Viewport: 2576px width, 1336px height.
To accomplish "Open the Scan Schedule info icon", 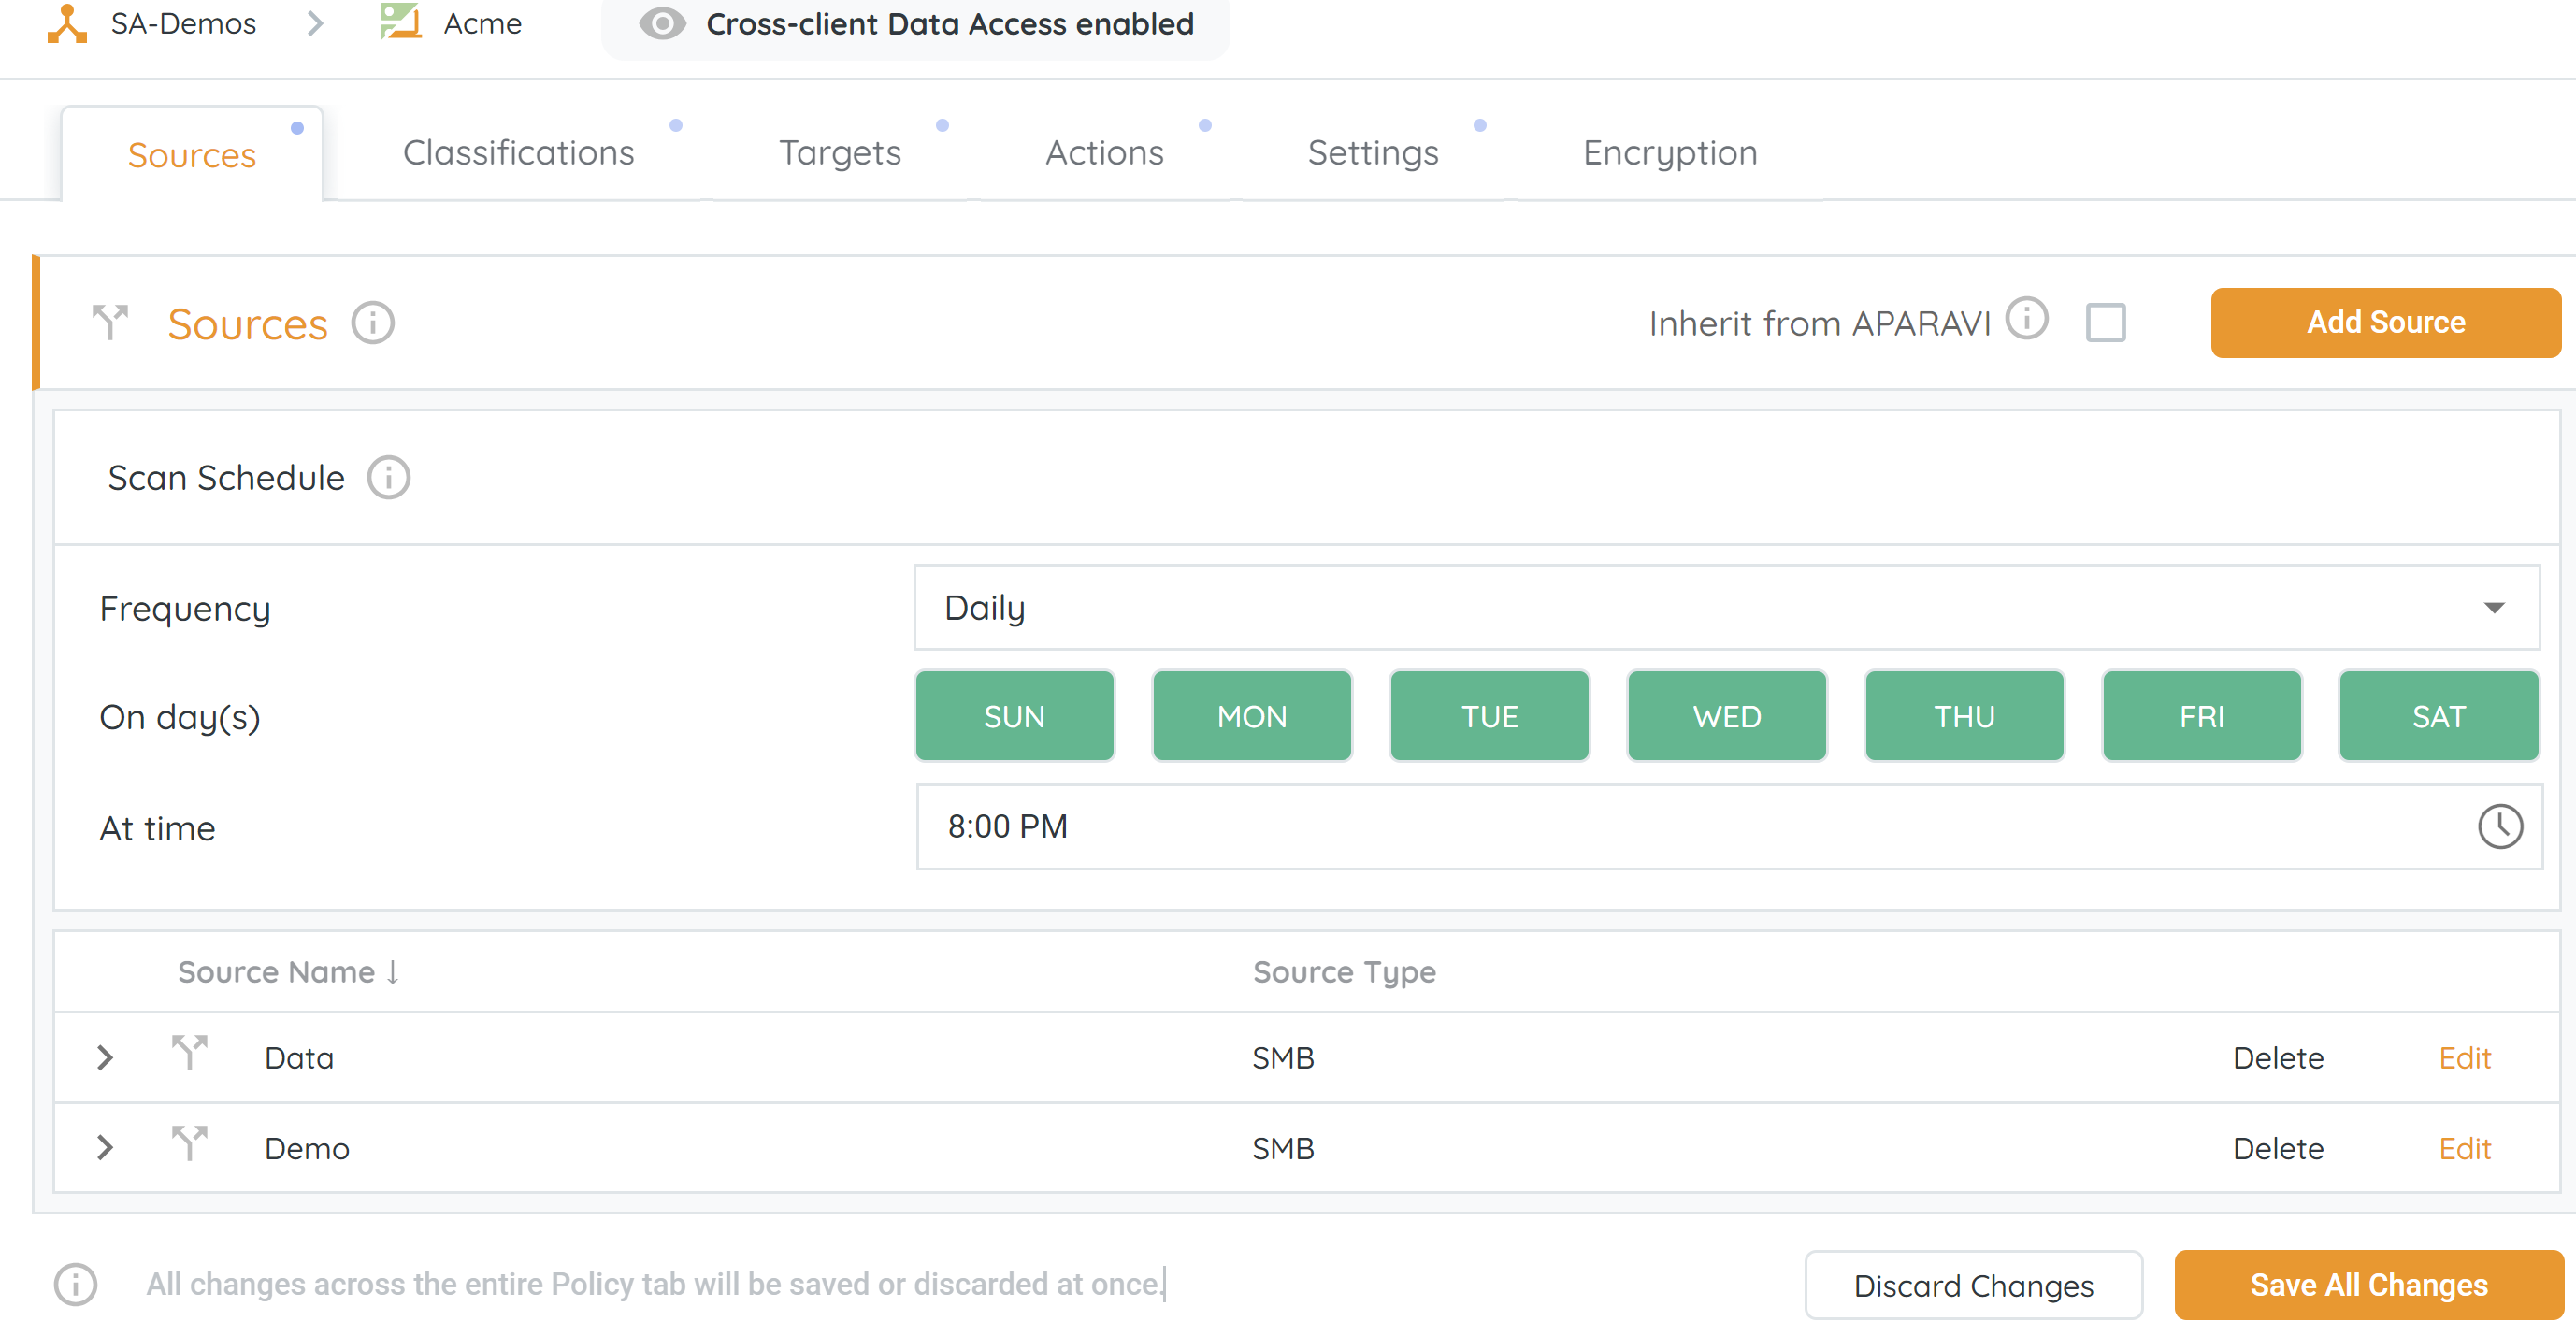I will 389,478.
